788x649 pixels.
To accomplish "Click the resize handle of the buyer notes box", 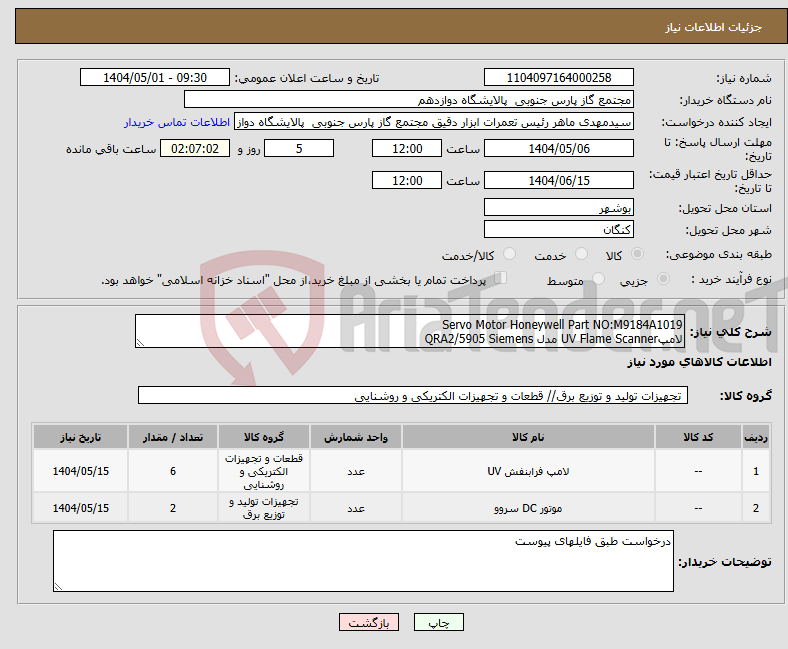I will coord(58,587).
